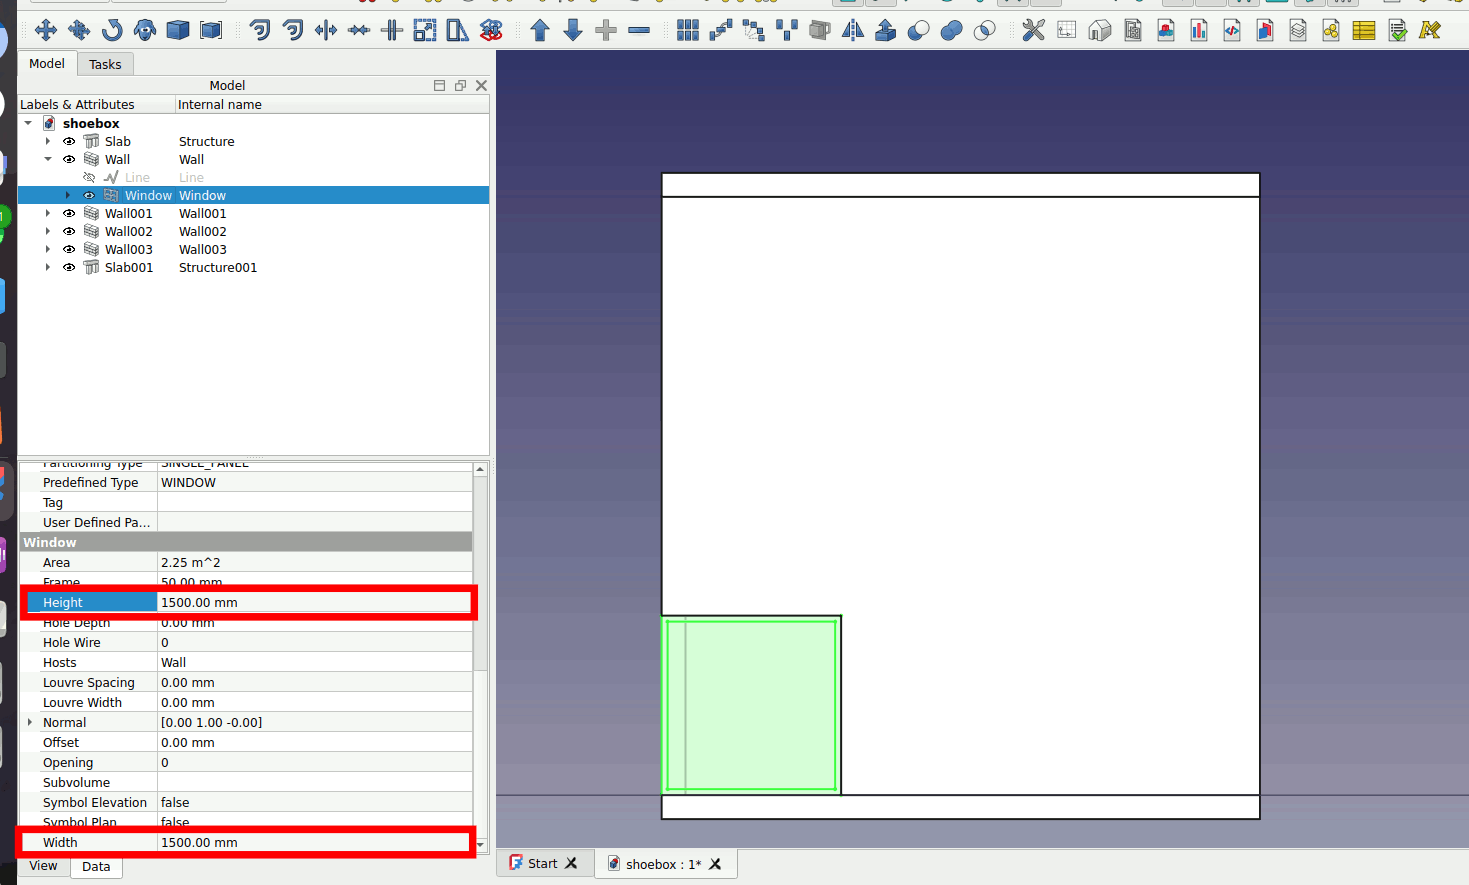
Task: Activate the Rotate tool
Action: [x=112, y=30]
